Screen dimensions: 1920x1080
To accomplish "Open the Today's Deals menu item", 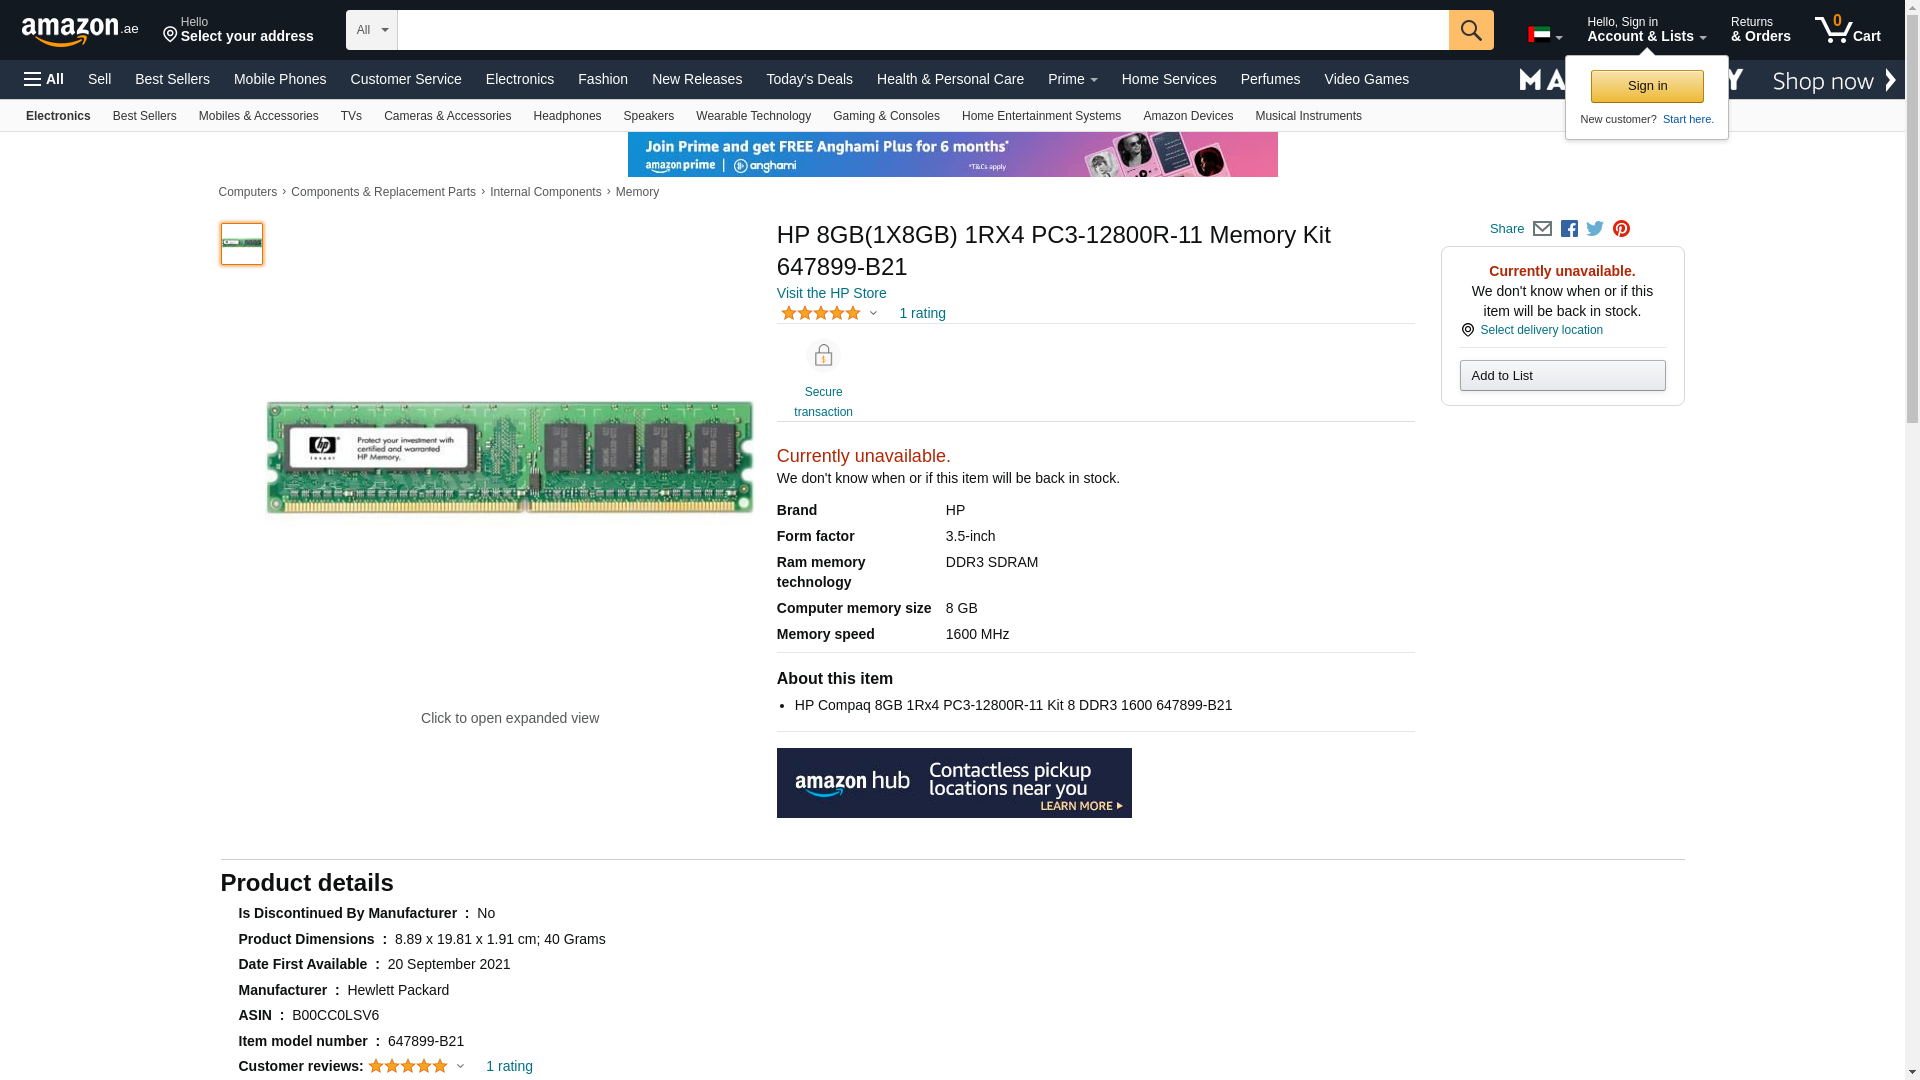I will (808, 79).
